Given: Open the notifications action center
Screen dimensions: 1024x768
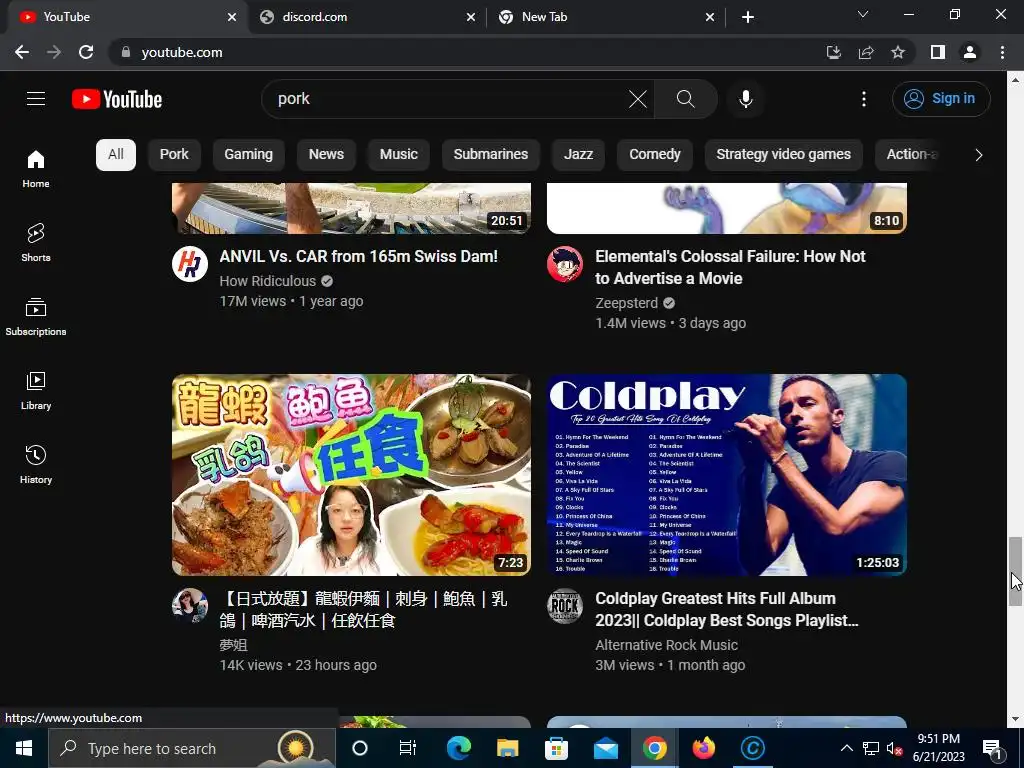Looking at the screenshot, I should tap(992, 749).
